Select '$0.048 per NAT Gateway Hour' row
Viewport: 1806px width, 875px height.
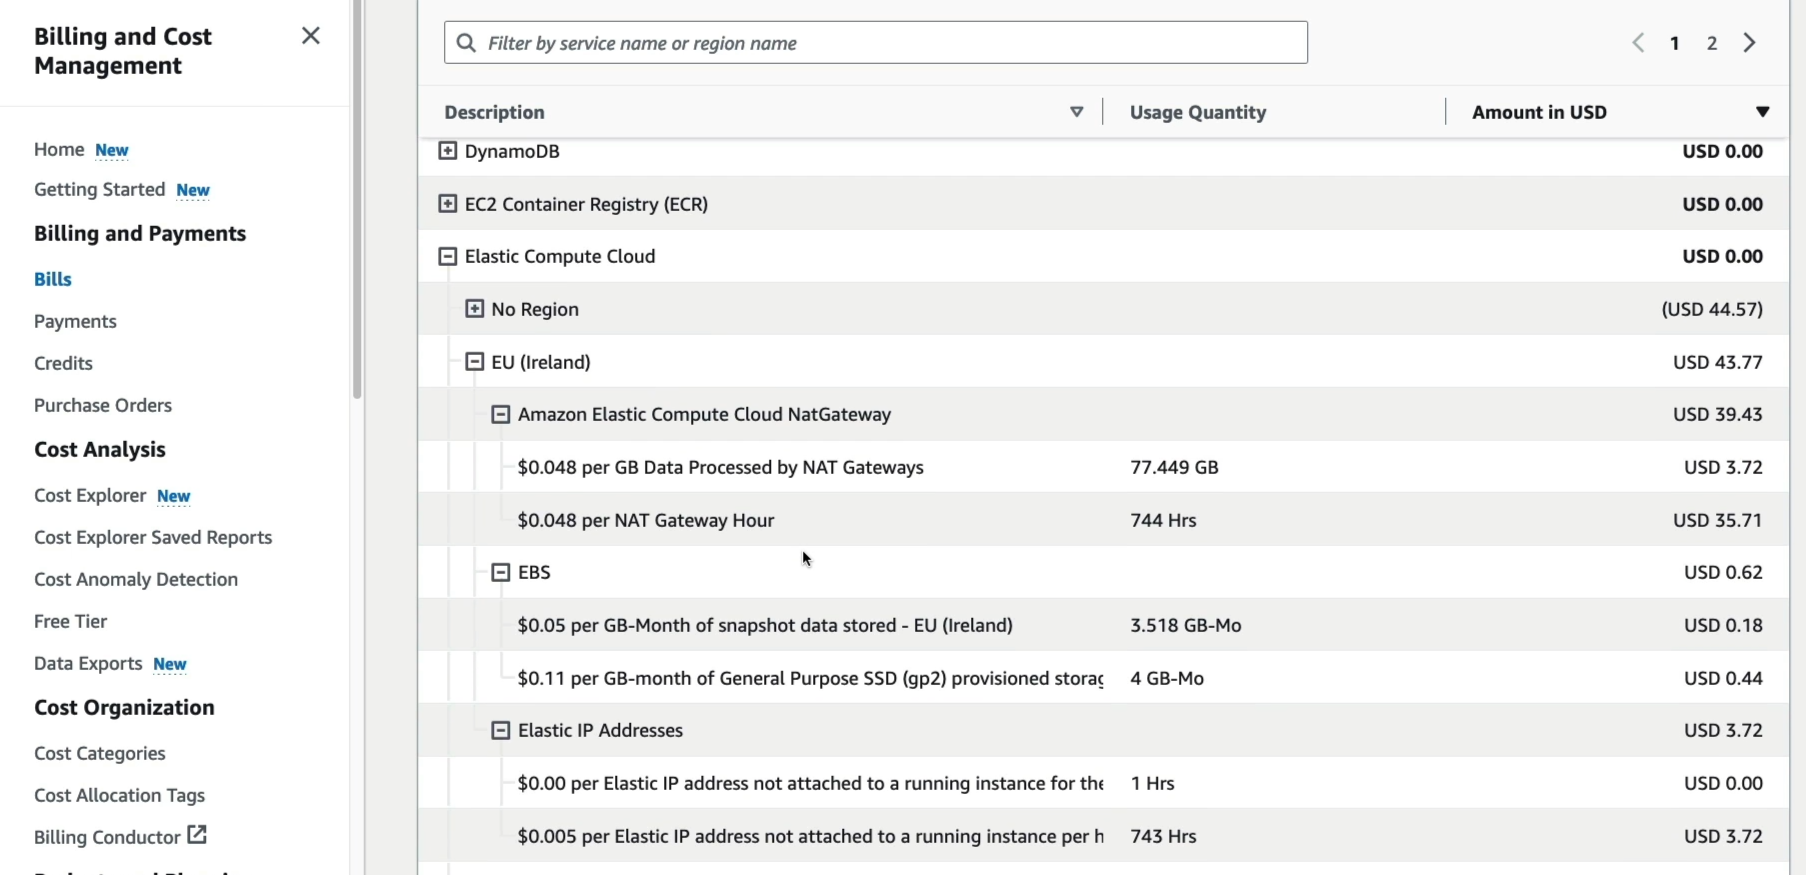(x=646, y=520)
